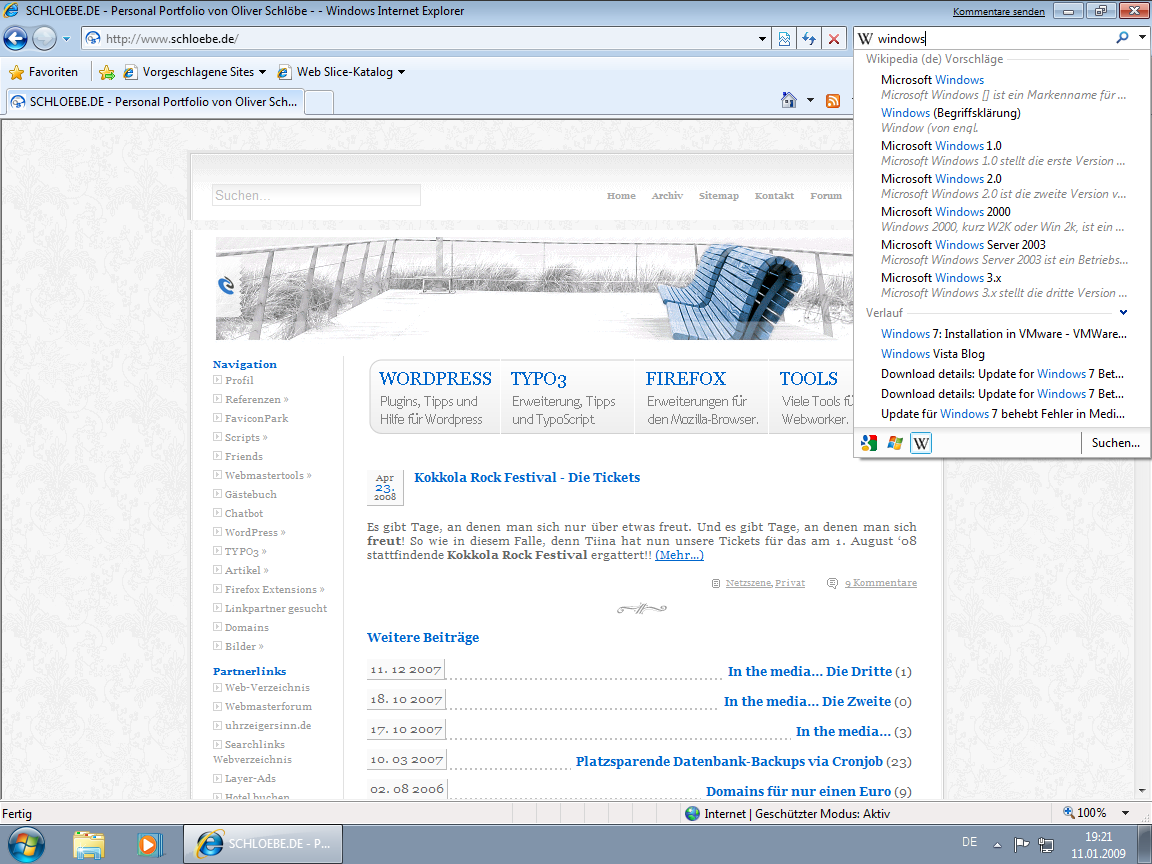Collapse the Verlauf section chevron
This screenshot has width=1152, height=864.
click(1124, 312)
